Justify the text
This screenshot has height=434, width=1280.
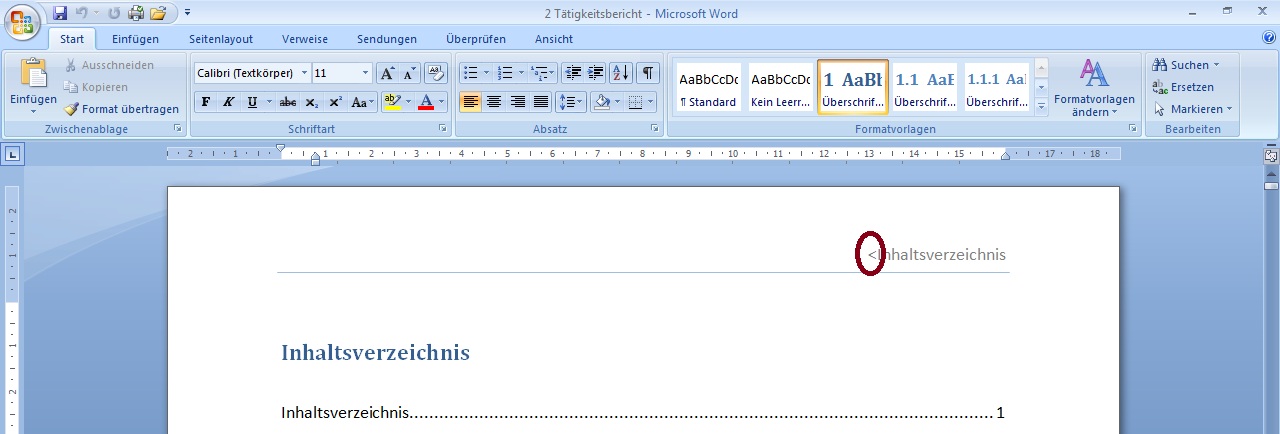point(540,102)
